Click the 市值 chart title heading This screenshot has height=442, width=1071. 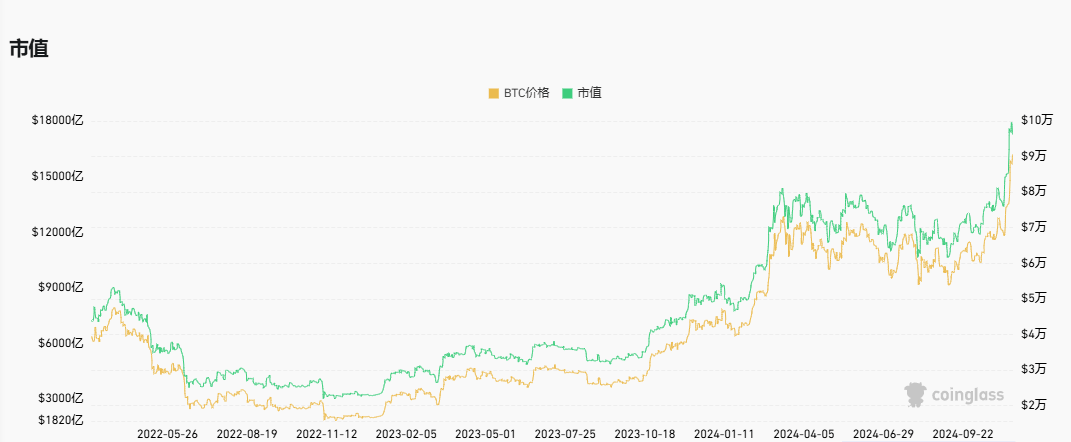[29, 48]
